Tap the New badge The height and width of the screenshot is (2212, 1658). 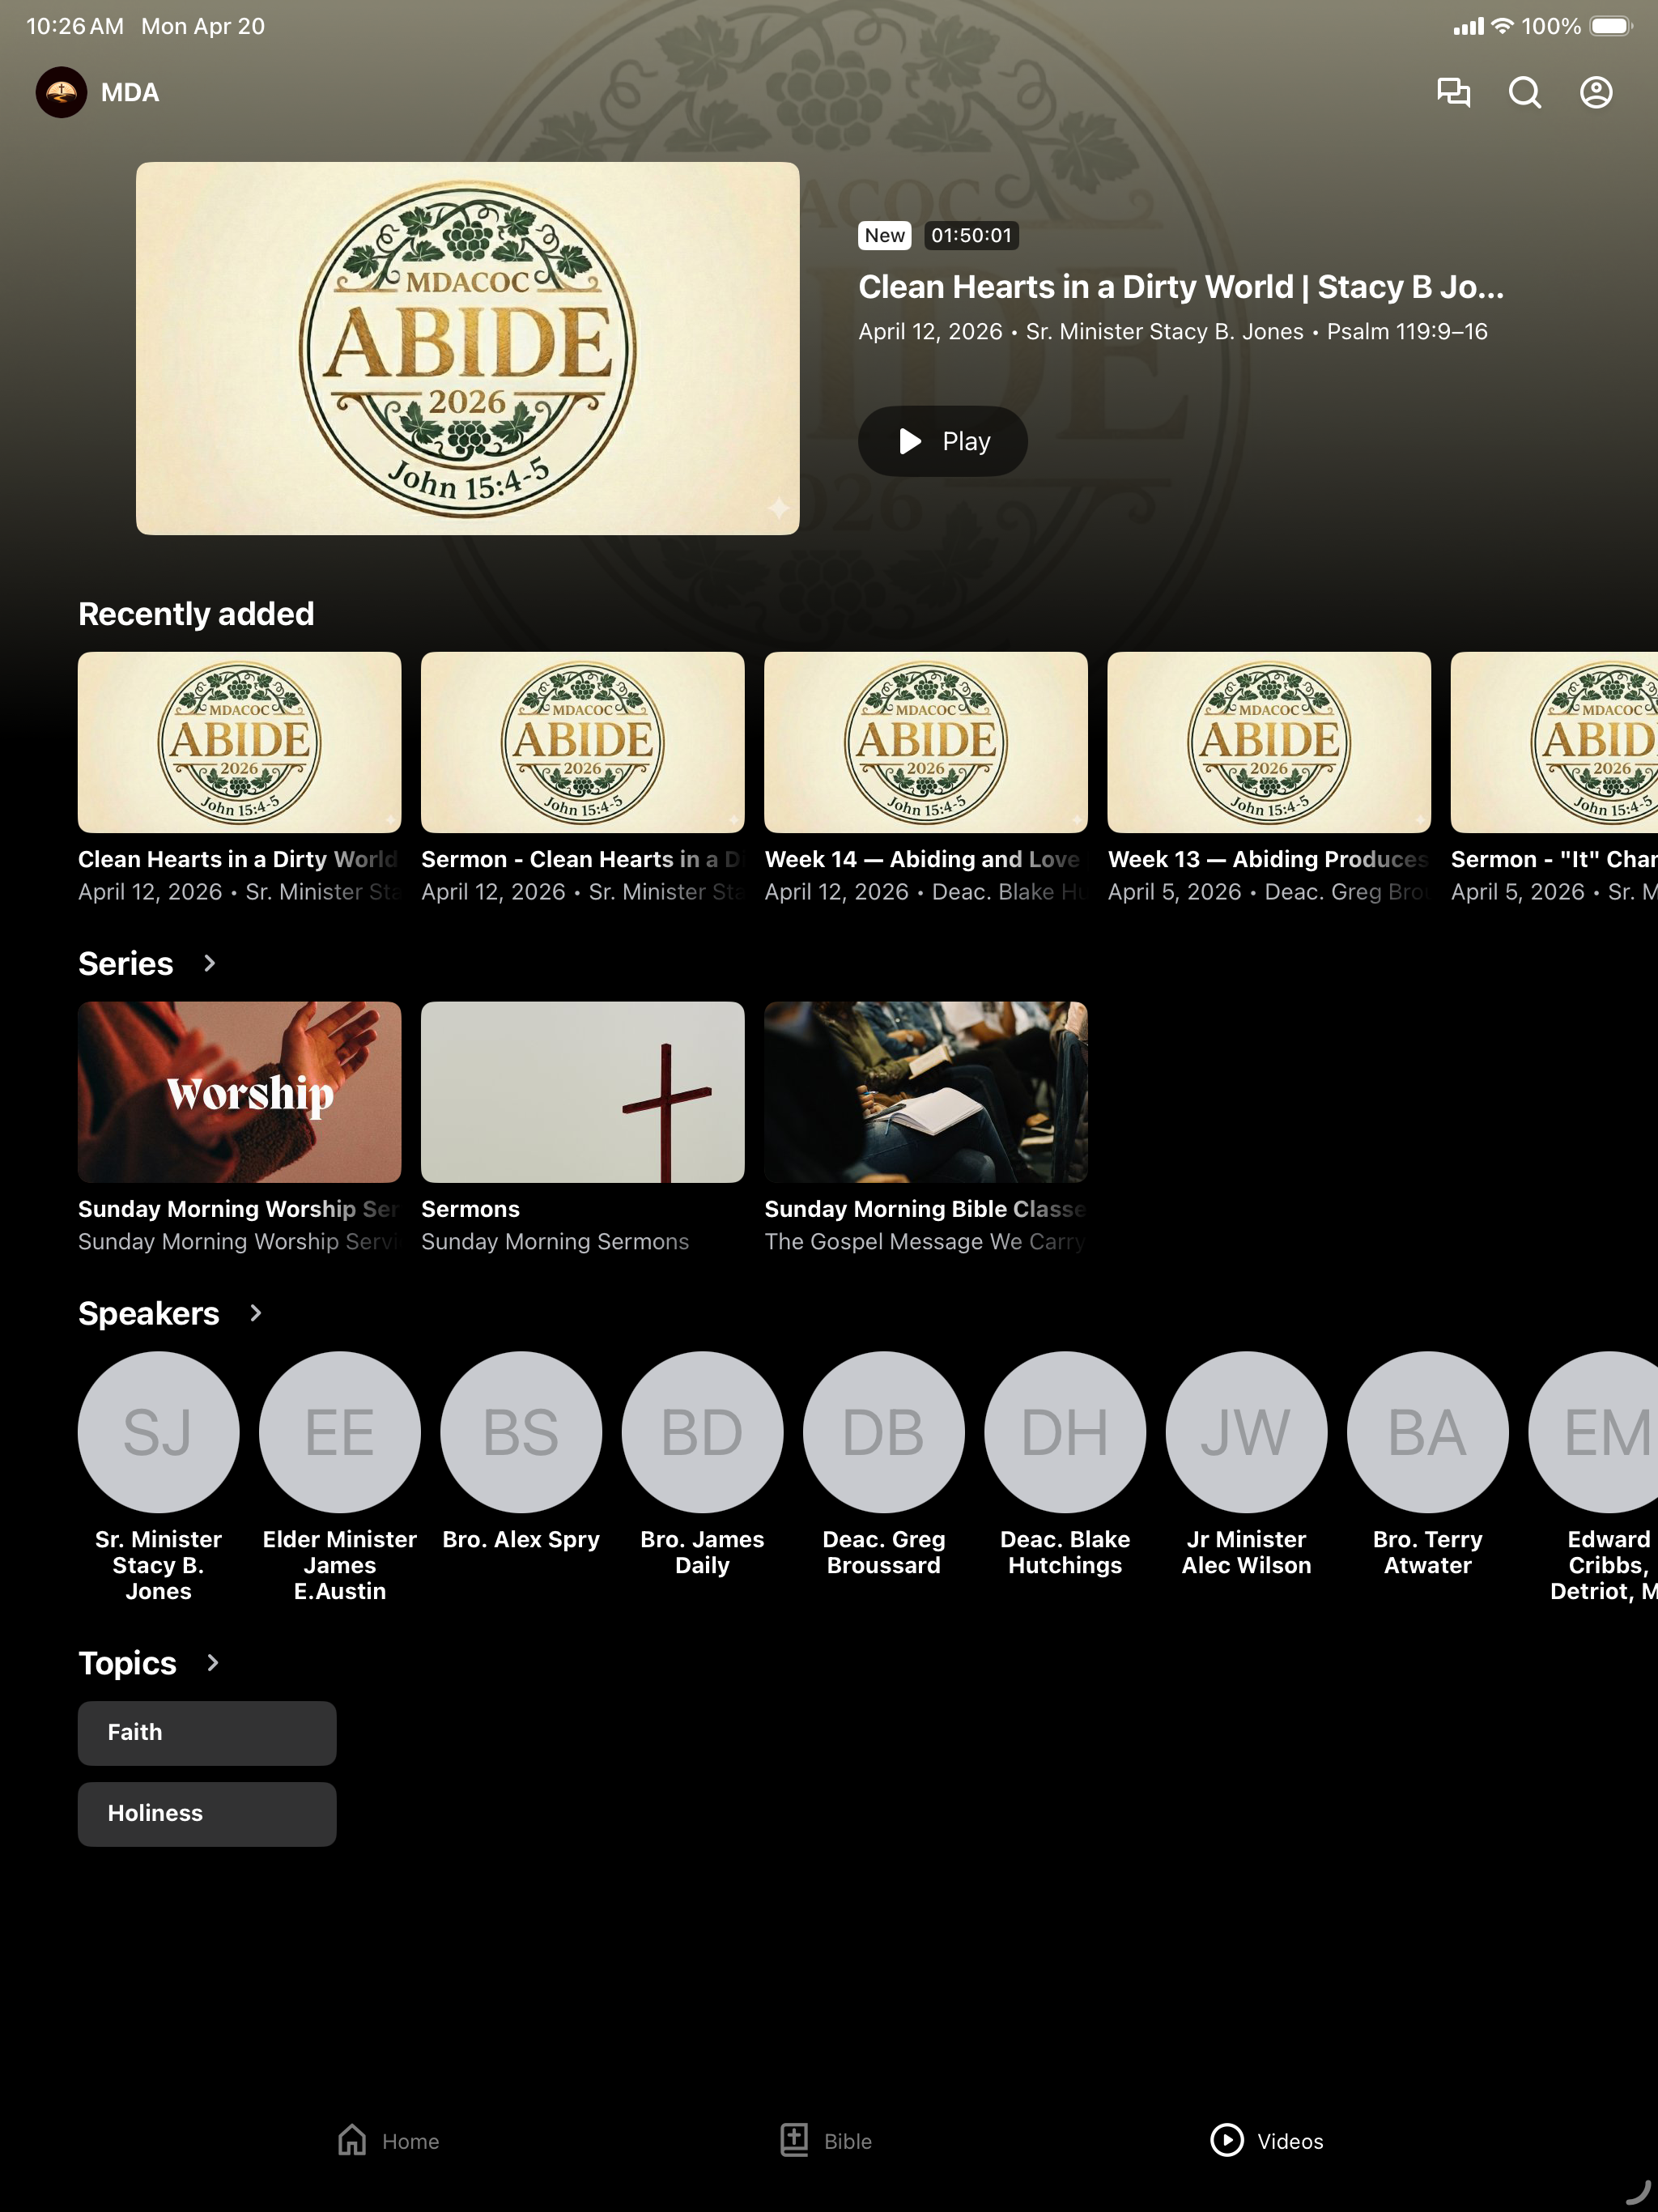coord(885,235)
